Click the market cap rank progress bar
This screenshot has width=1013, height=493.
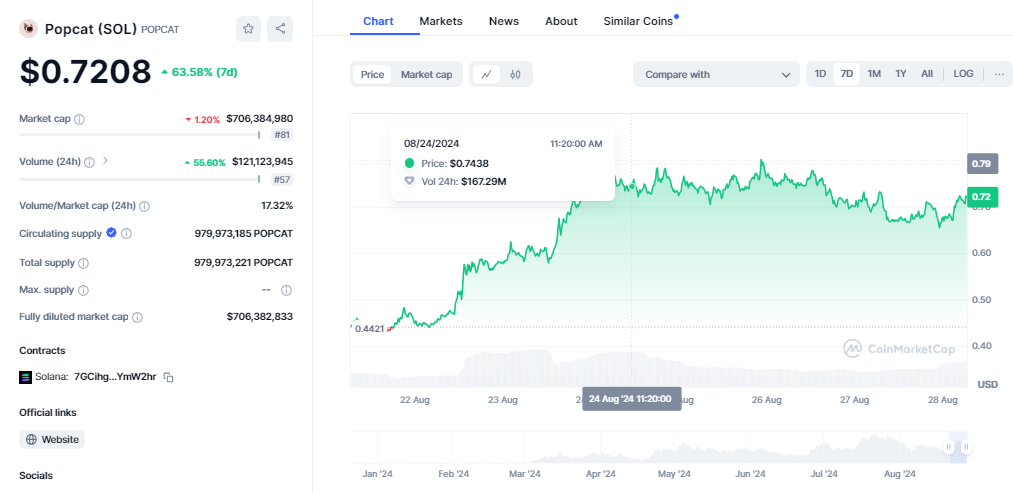pyautogui.click(x=140, y=134)
